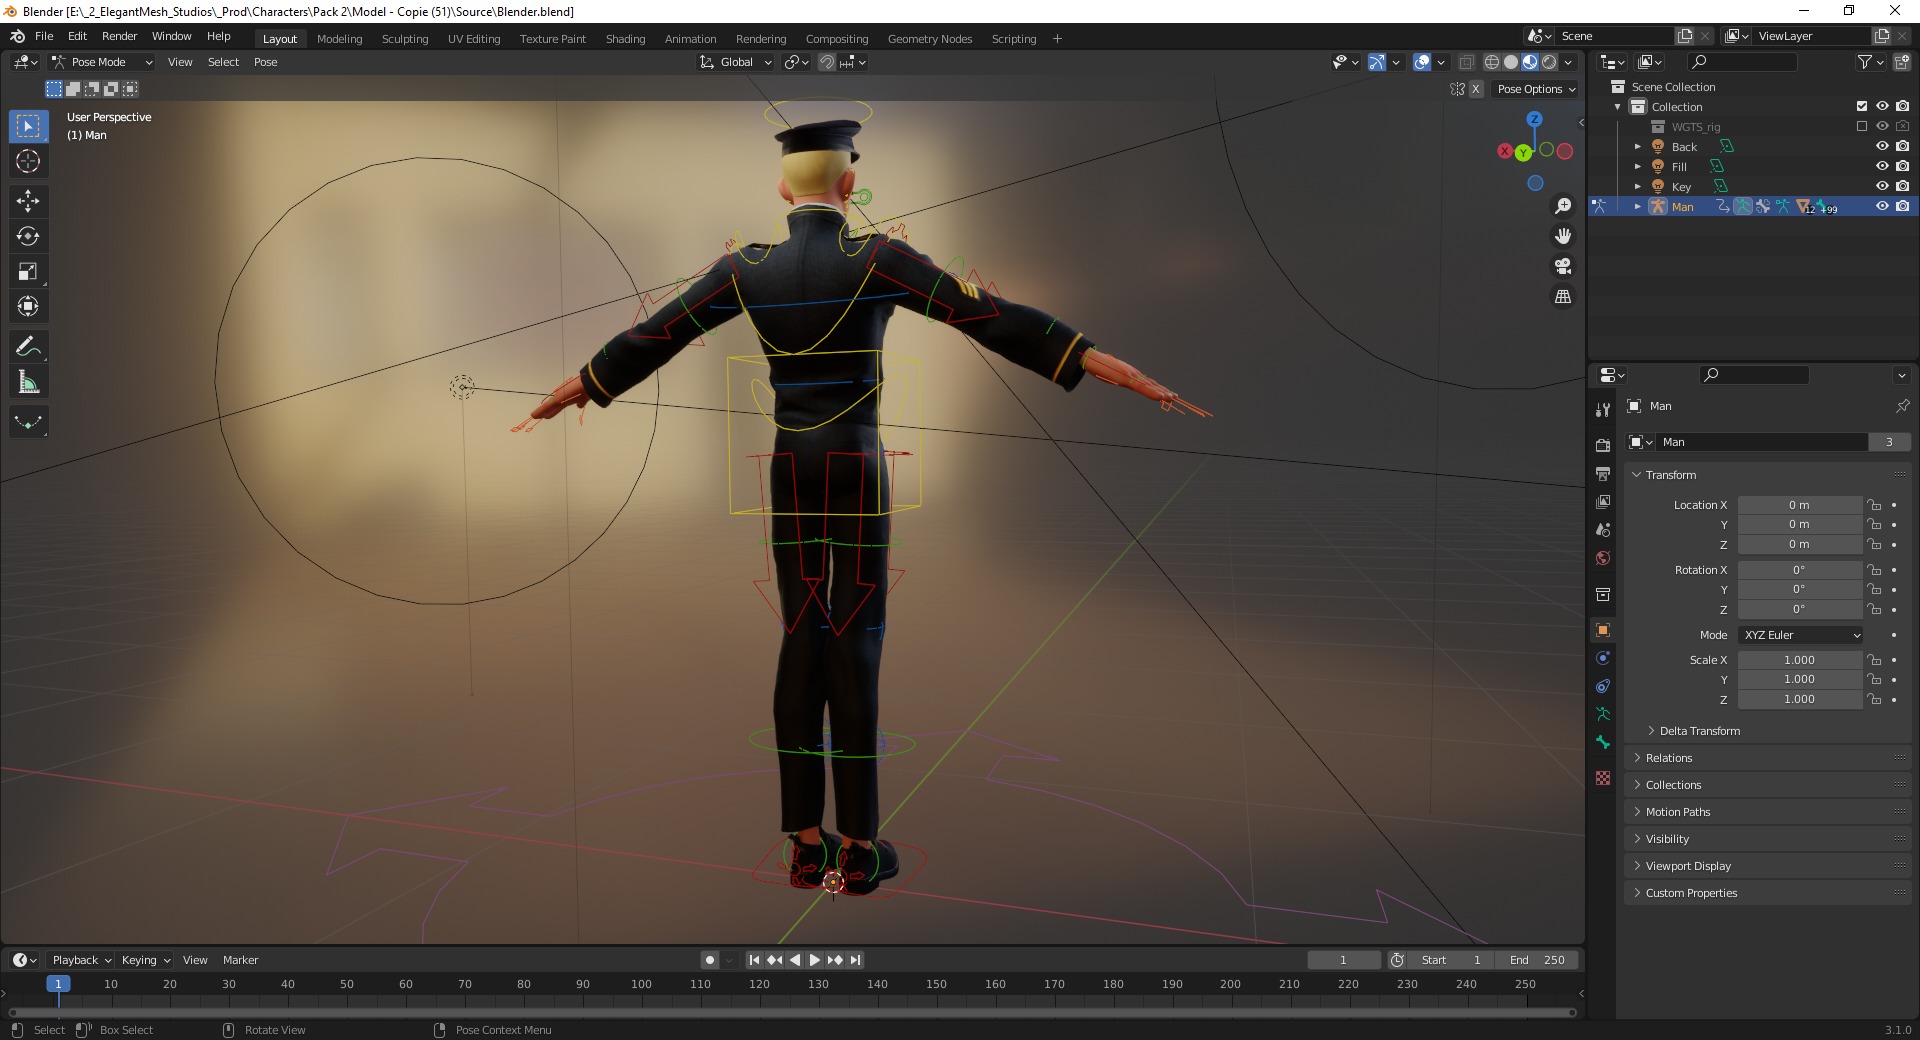1920x1040 pixels.
Task: Click Marker in timeline header
Action: 240,960
